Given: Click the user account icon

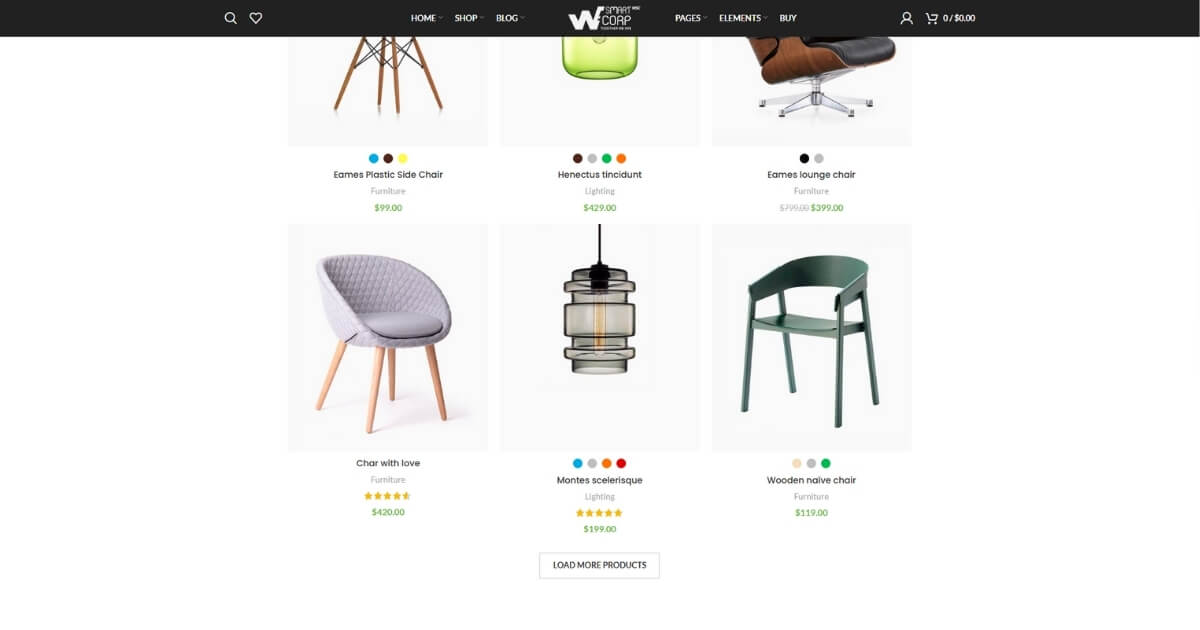Looking at the screenshot, I should [x=906, y=18].
